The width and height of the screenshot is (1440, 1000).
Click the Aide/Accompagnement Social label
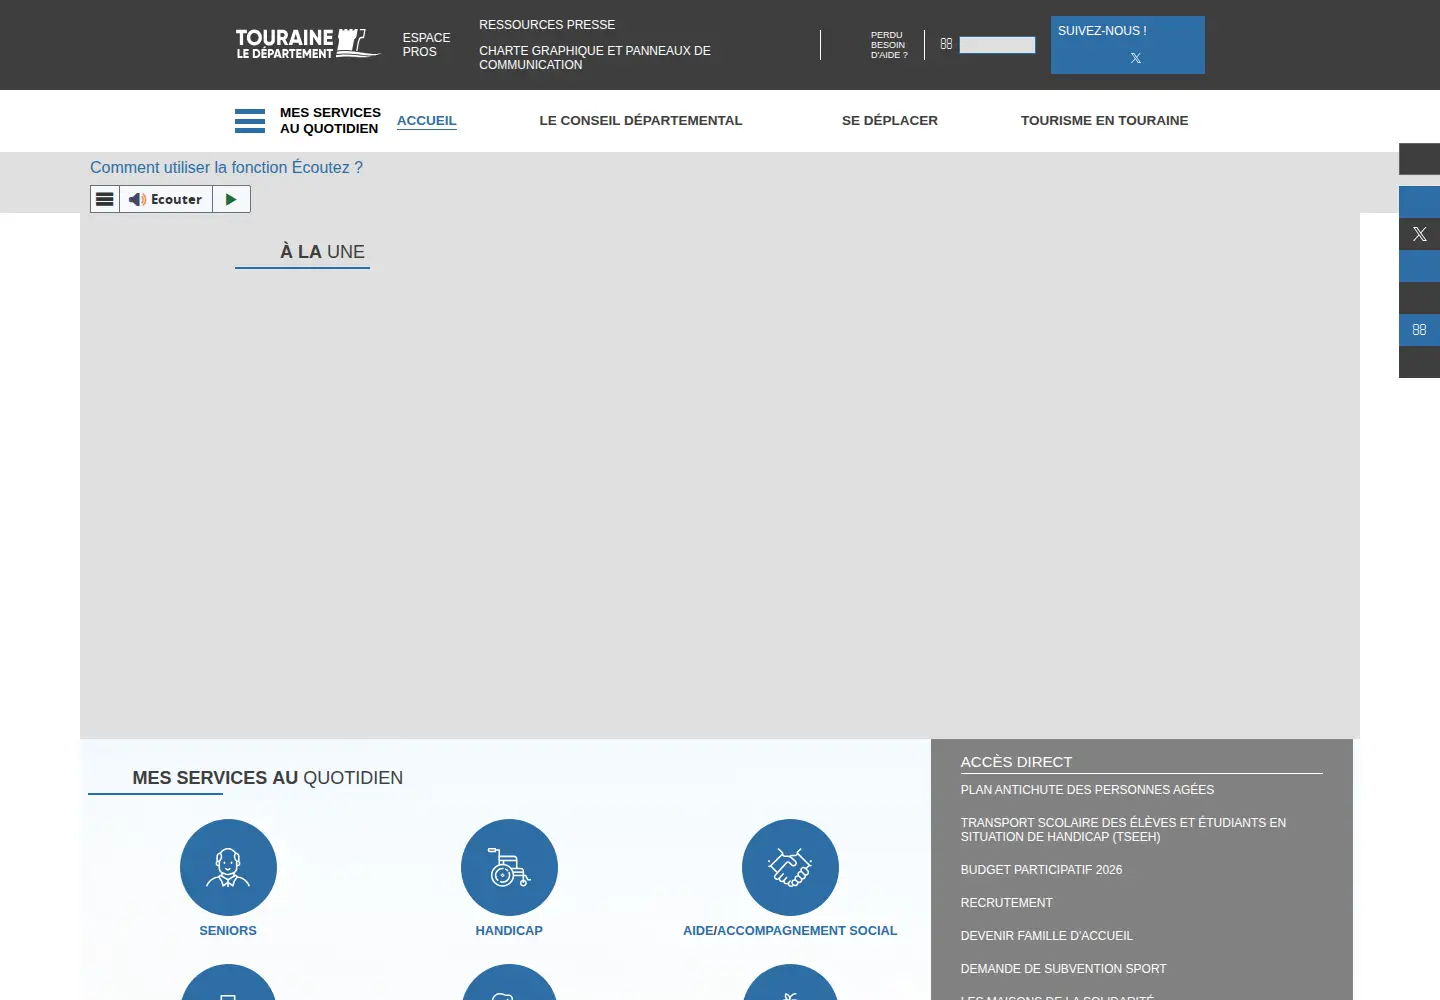(x=790, y=931)
